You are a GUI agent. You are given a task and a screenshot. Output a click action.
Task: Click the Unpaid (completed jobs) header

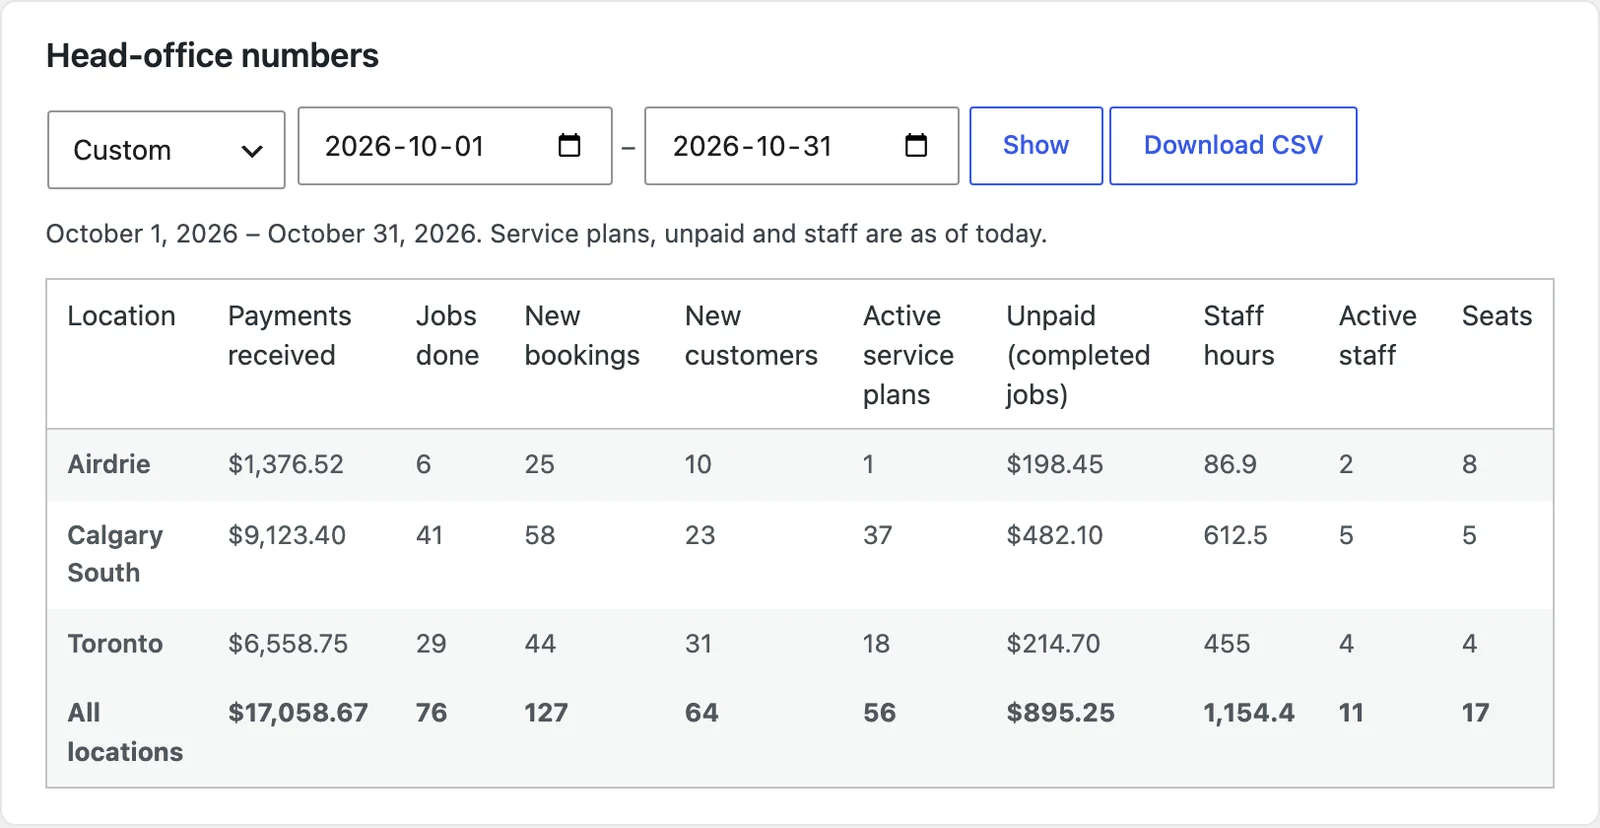click(1078, 355)
